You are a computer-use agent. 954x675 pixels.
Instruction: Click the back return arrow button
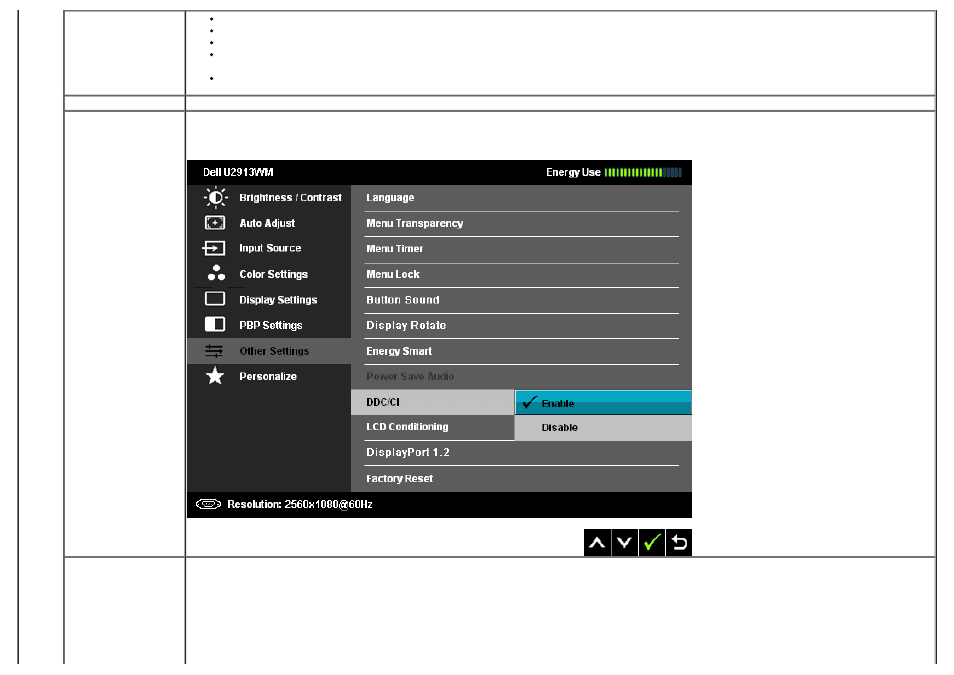point(679,542)
